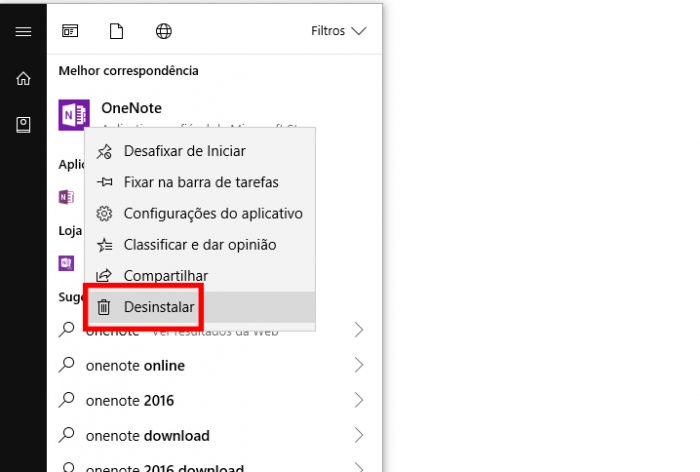Image resolution: width=700 pixels, height=472 pixels.
Task: Click the gear icon for Configurações
Action: coord(104,213)
